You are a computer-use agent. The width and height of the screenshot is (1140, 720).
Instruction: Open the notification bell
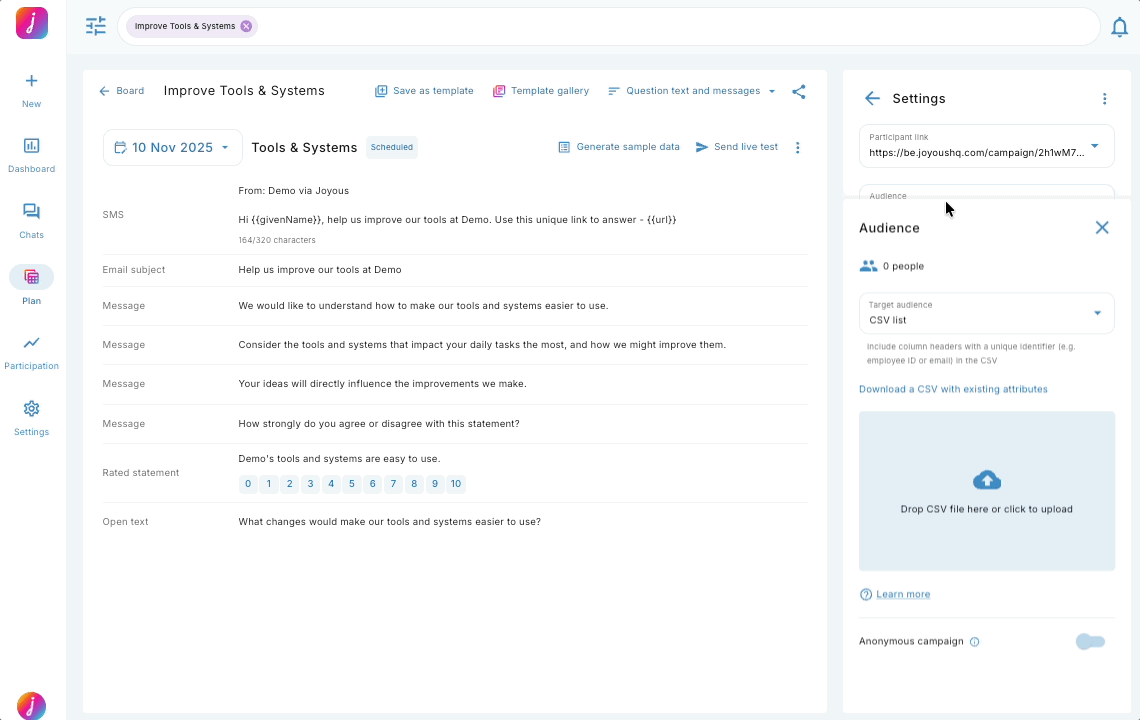1120,27
